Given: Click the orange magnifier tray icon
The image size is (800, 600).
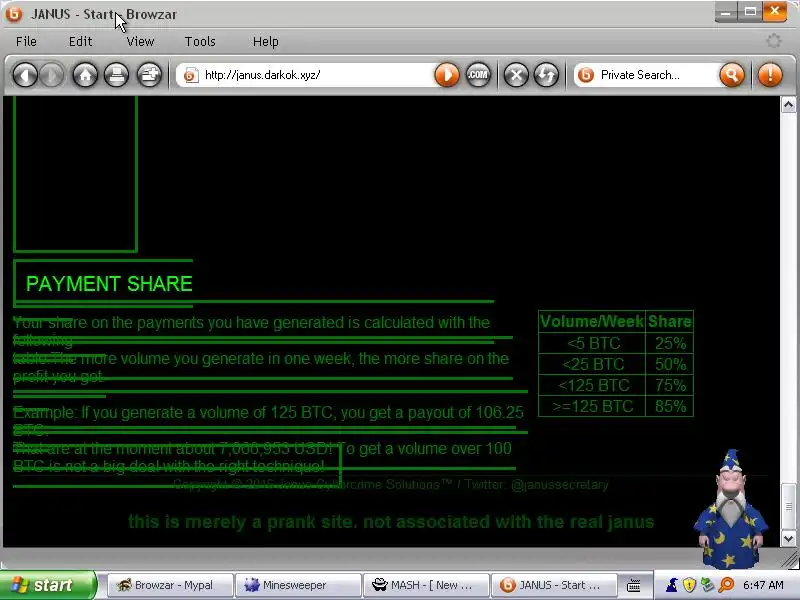Looking at the screenshot, I should coord(726,585).
